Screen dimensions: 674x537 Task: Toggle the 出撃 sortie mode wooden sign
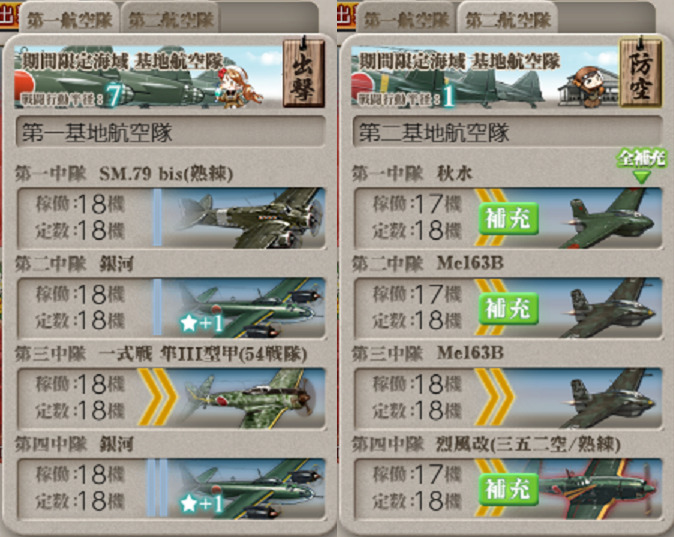click(x=303, y=72)
